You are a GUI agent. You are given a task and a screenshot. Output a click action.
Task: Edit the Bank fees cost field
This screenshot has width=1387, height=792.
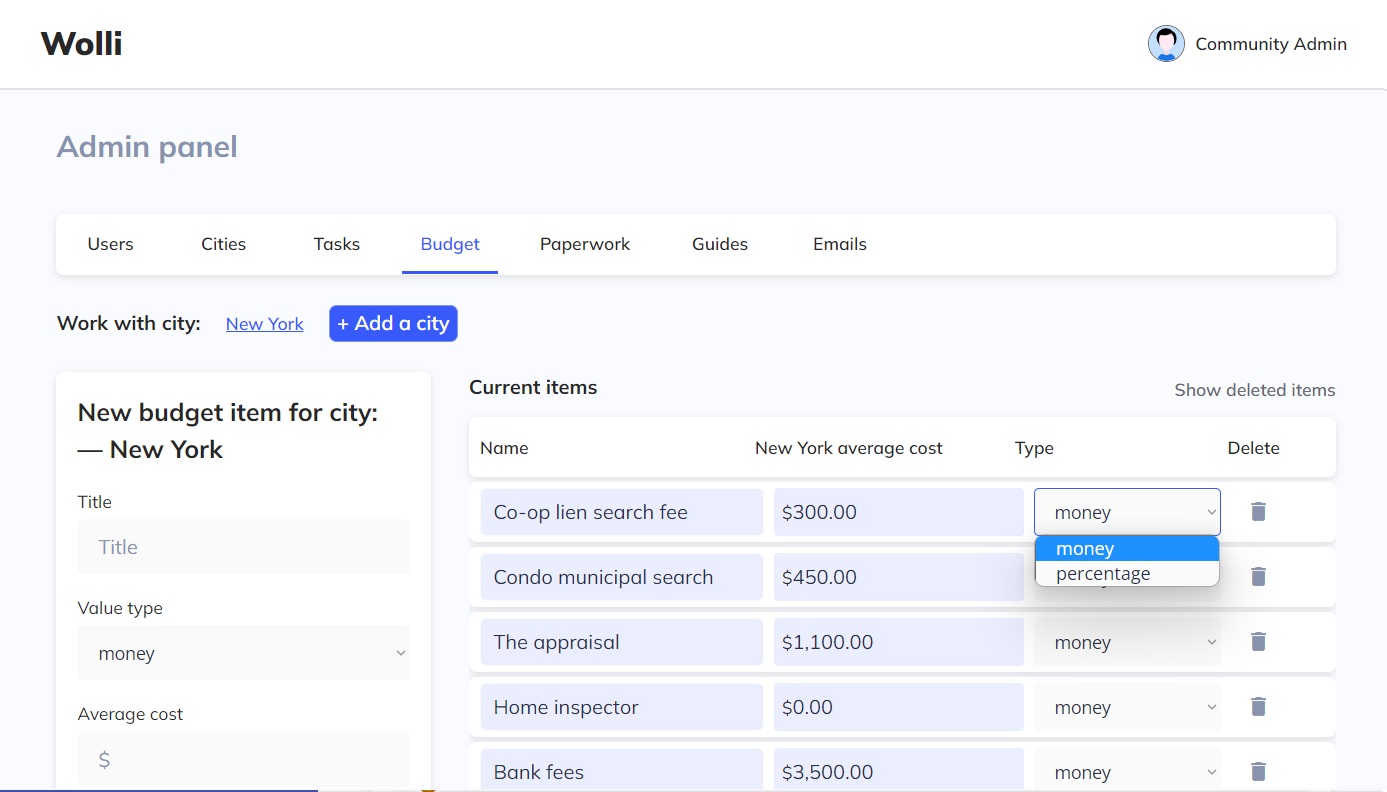coord(898,771)
